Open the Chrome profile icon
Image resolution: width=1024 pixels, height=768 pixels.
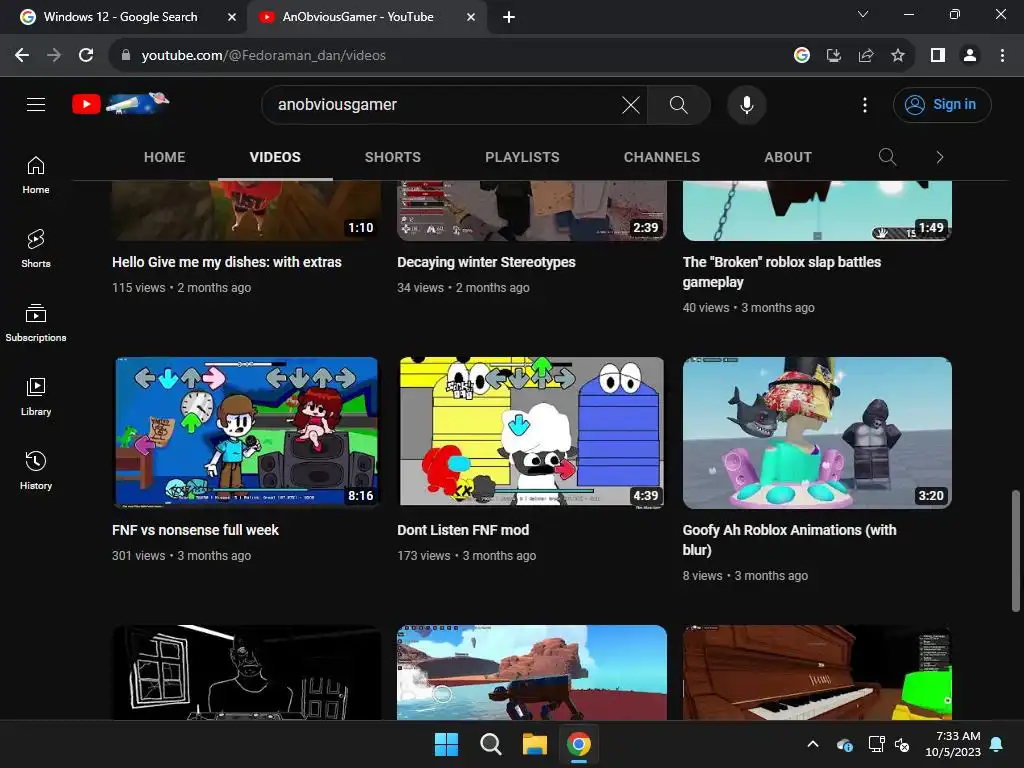(970, 56)
